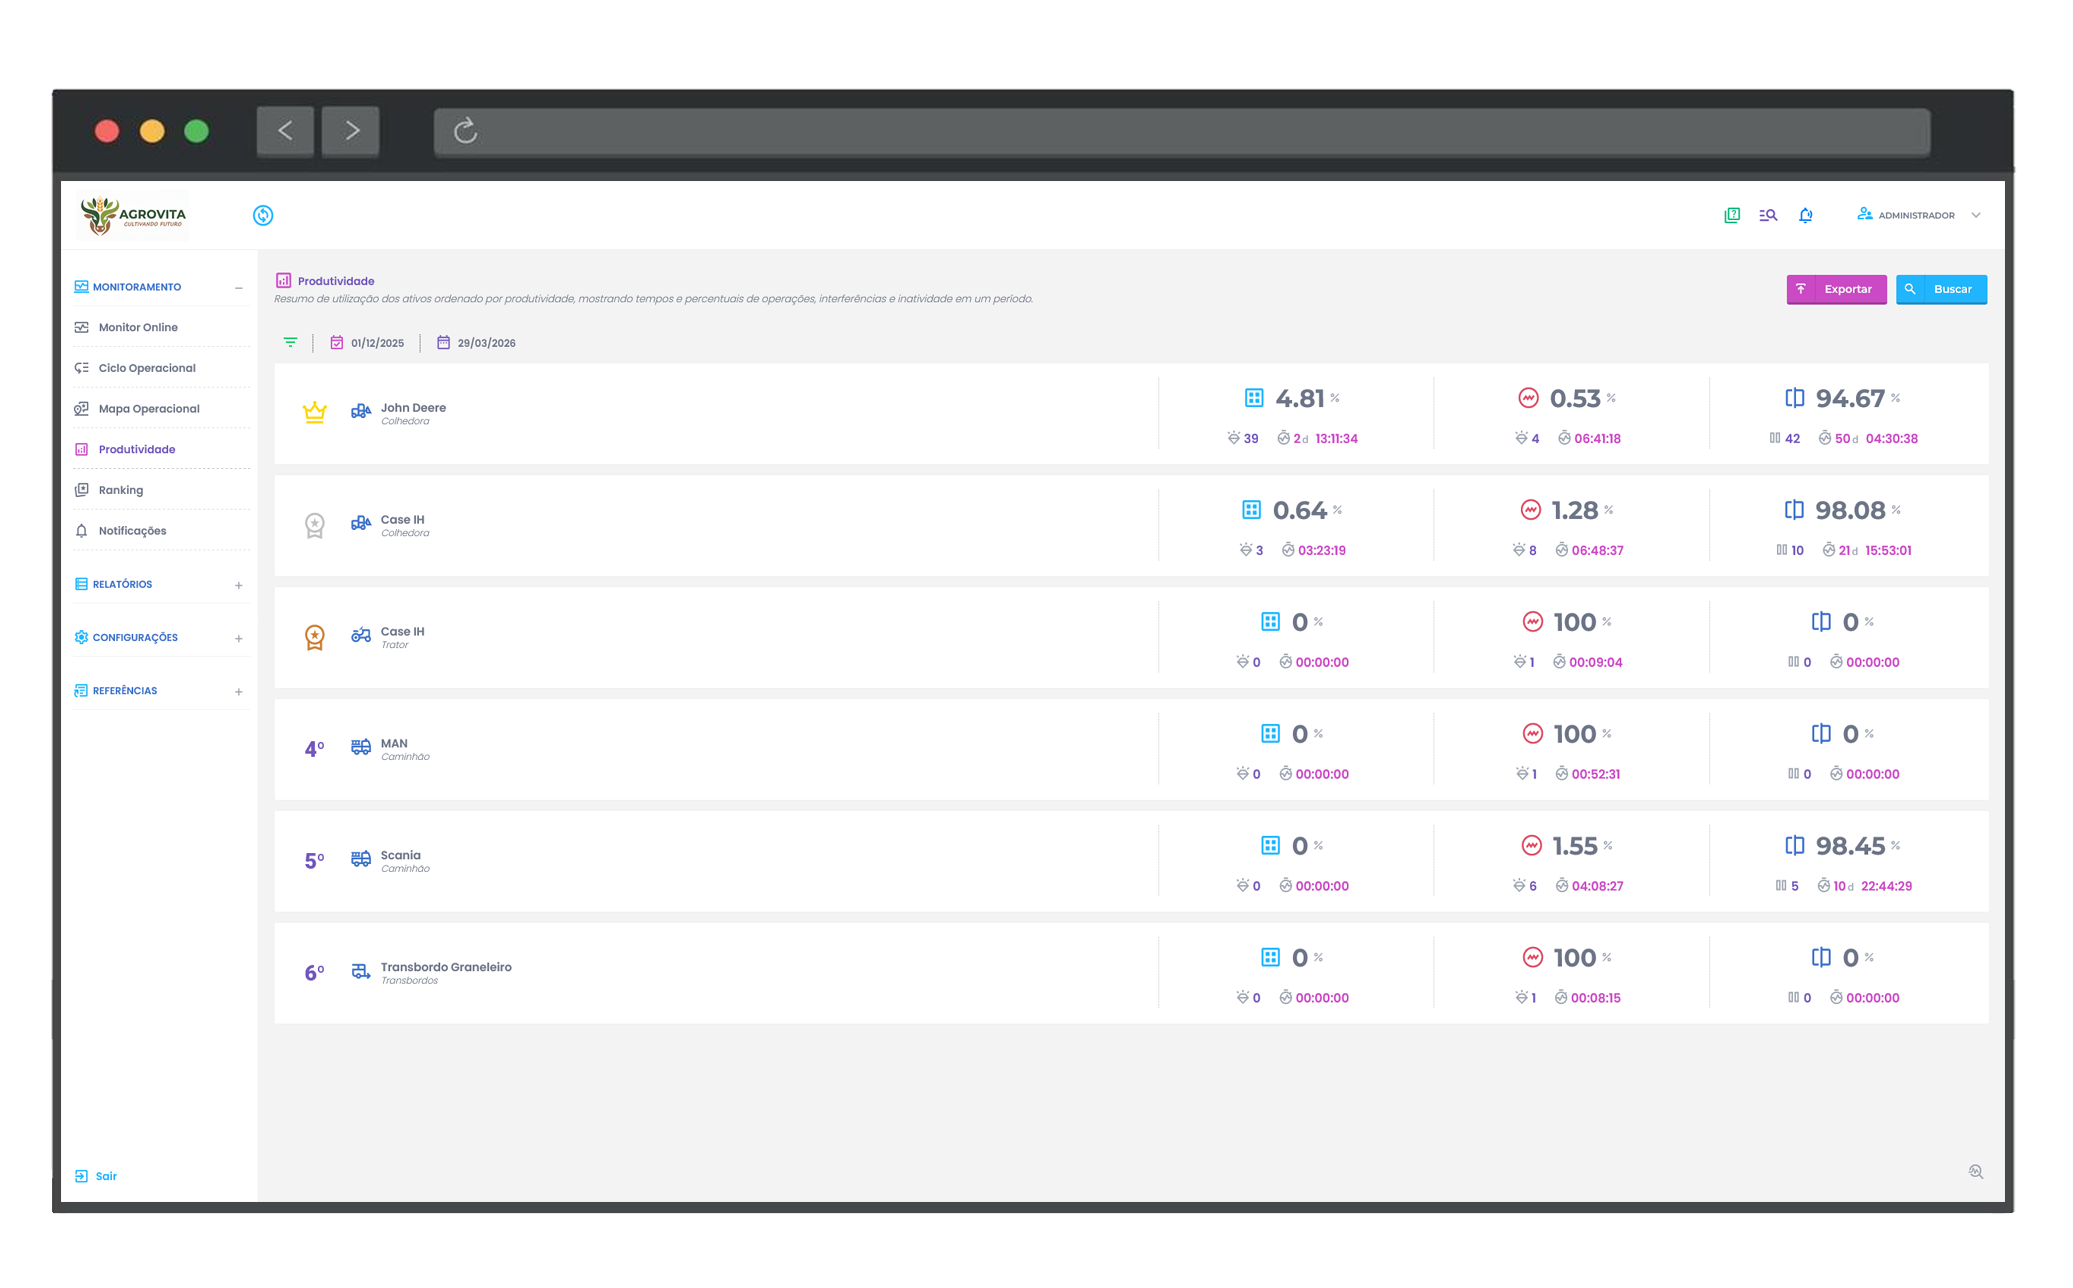Click the Buscar button

click(x=1941, y=289)
